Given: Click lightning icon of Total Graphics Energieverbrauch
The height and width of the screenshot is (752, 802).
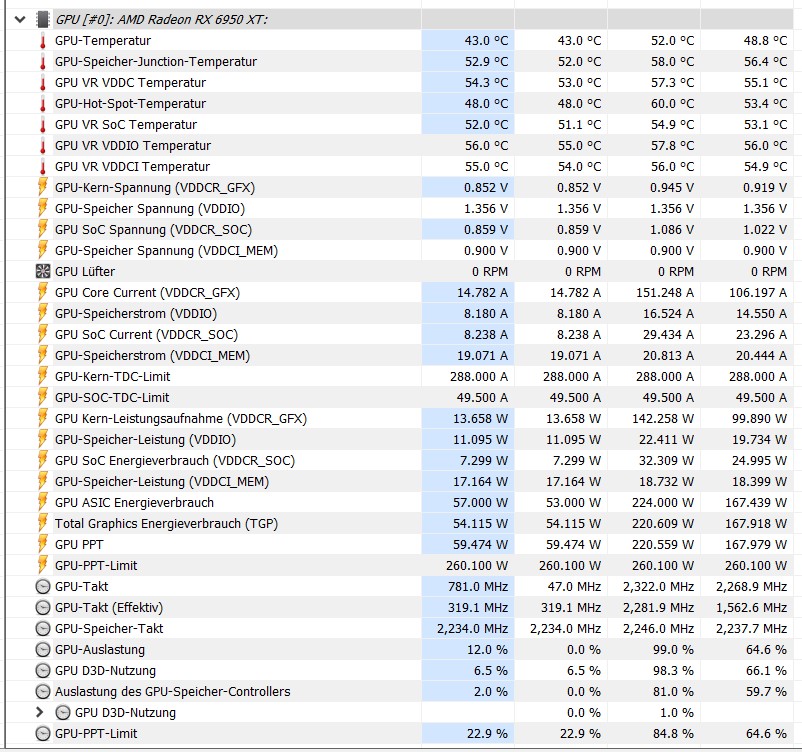Looking at the screenshot, I should click(43, 523).
